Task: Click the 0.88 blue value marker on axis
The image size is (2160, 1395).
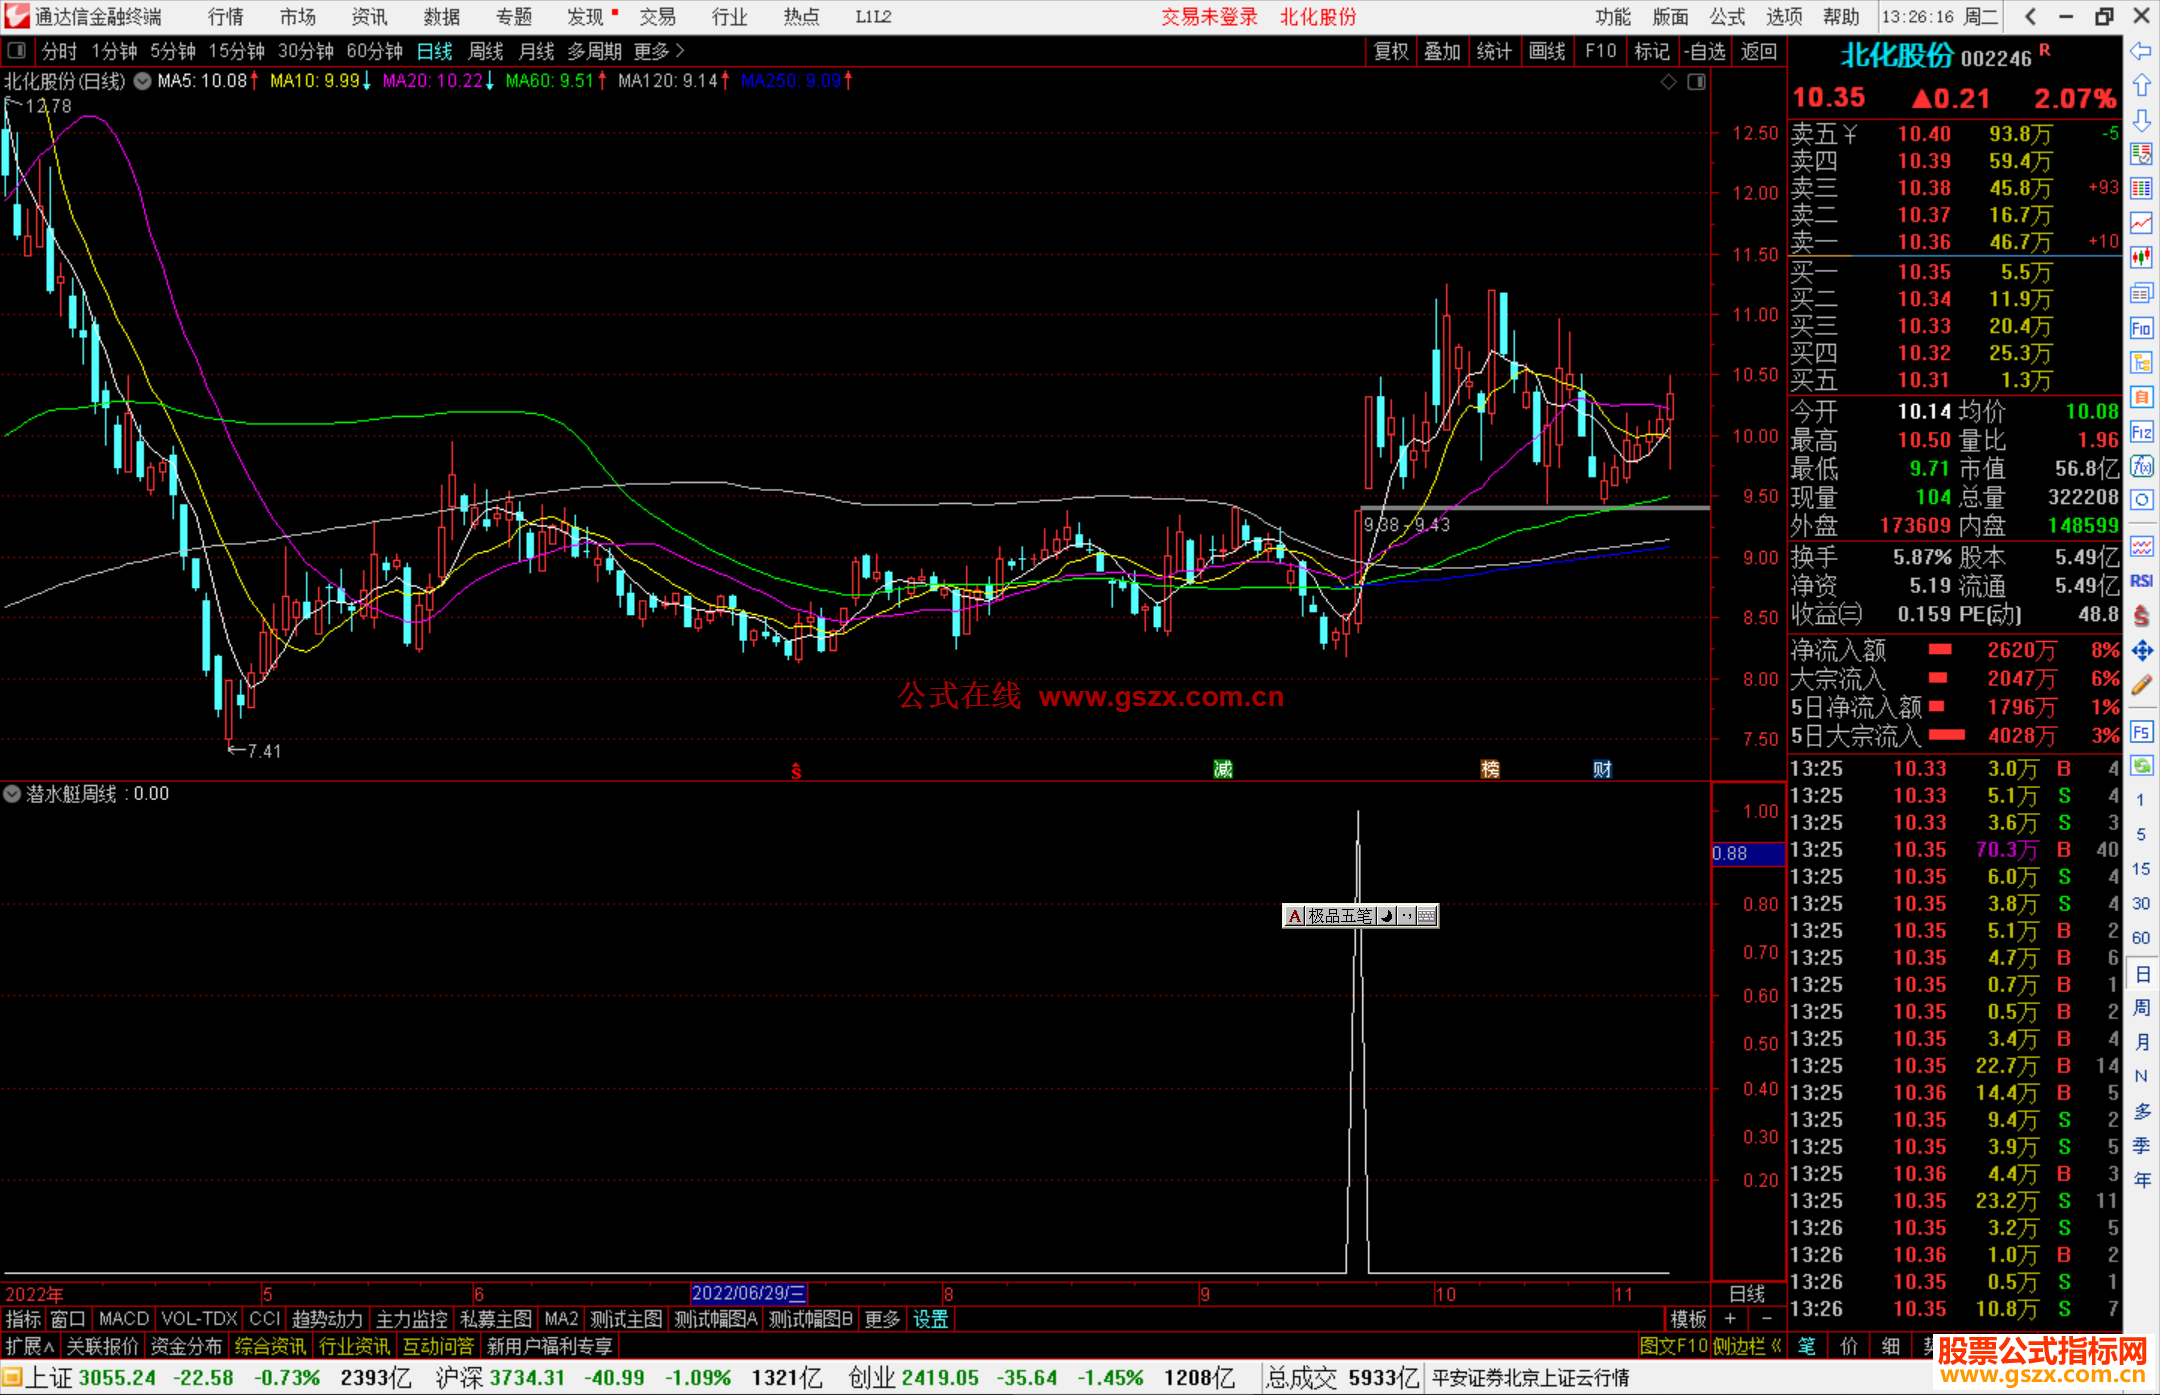Action: click(x=1746, y=854)
